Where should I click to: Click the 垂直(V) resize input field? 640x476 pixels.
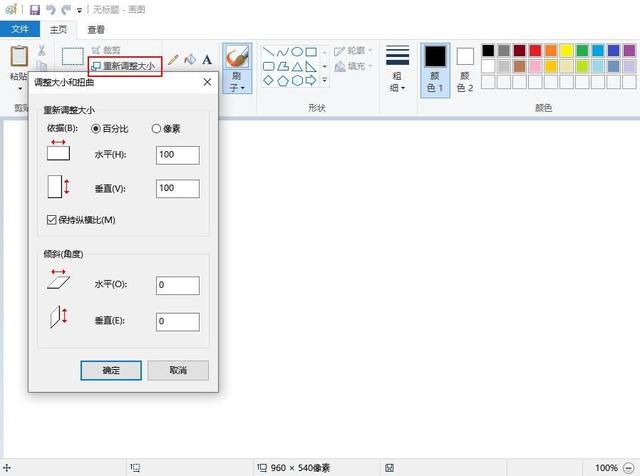178,189
